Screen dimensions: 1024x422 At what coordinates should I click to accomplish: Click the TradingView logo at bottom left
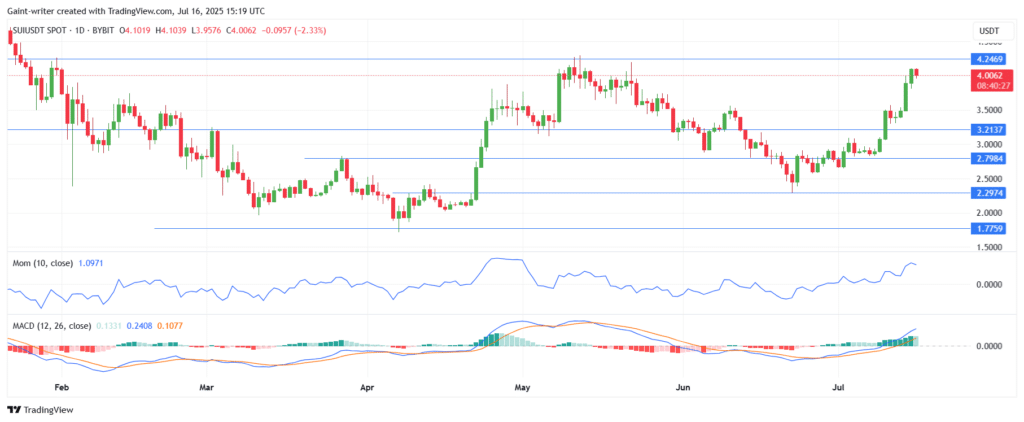(x=40, y=410)
